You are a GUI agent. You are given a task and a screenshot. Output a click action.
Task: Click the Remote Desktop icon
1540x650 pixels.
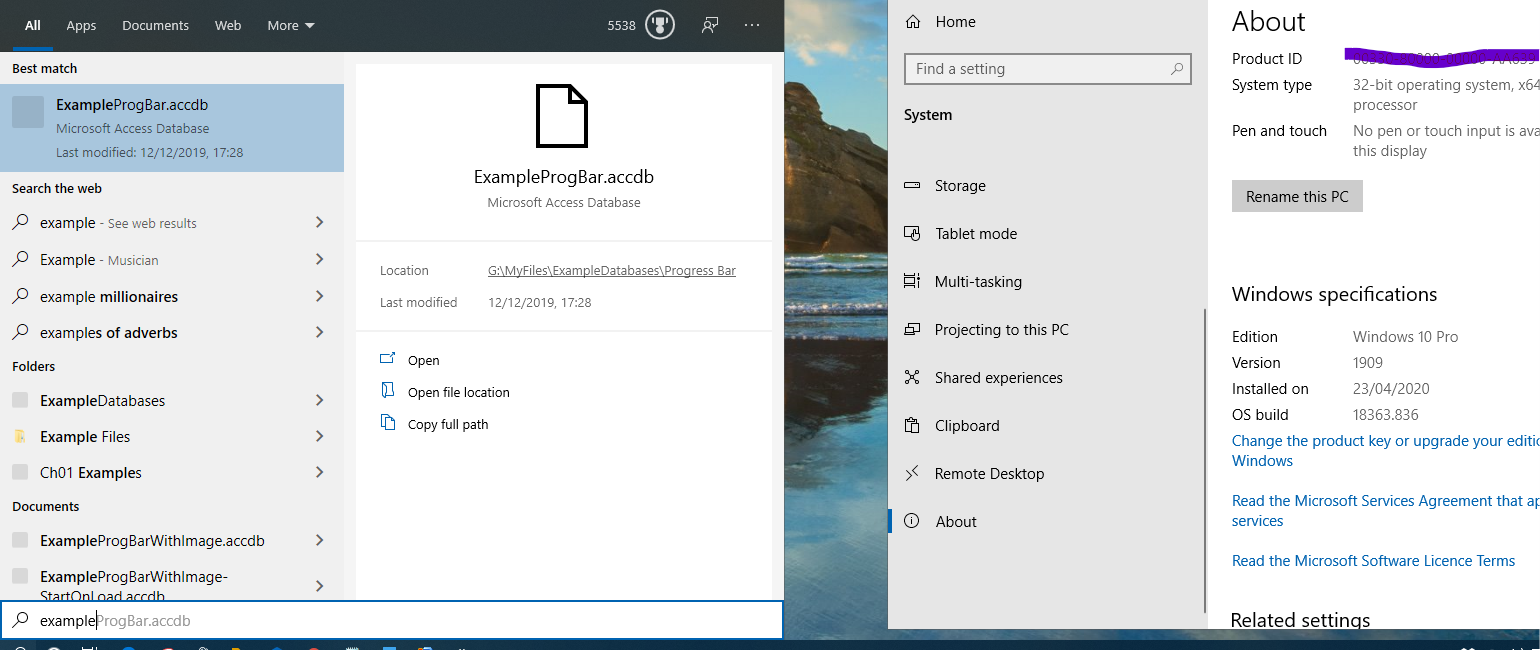[912, 473]
